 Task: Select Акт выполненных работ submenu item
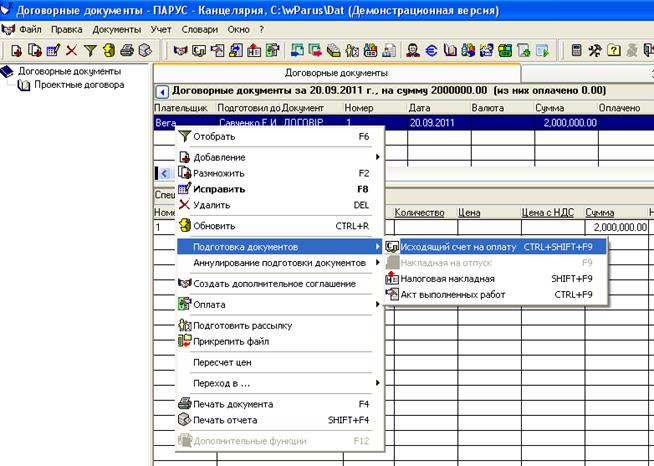(x=496, y=294)
